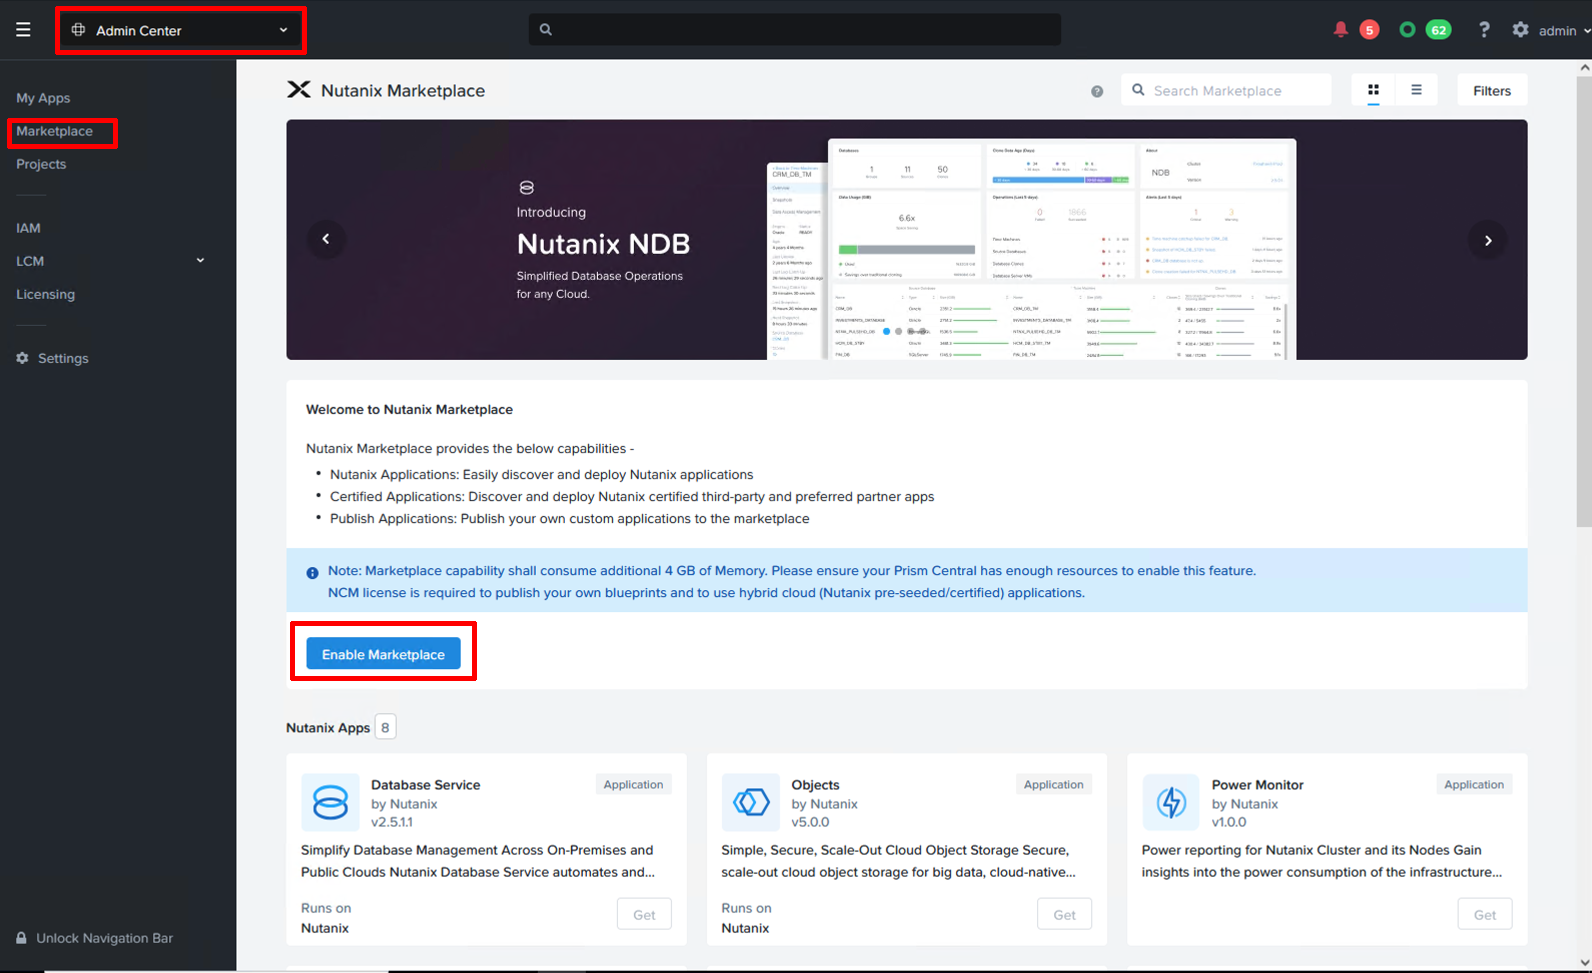Click the vertical page scrollbar
Viewport: 1592px width, 973px height.
click(x=1584, y=300)
